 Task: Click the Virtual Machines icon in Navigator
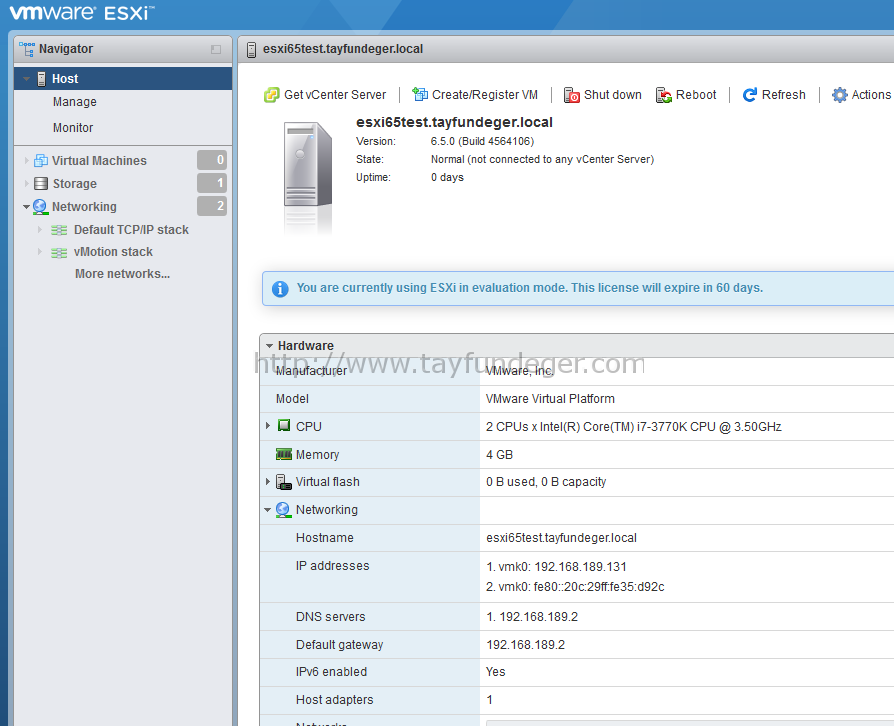(40, 161)
